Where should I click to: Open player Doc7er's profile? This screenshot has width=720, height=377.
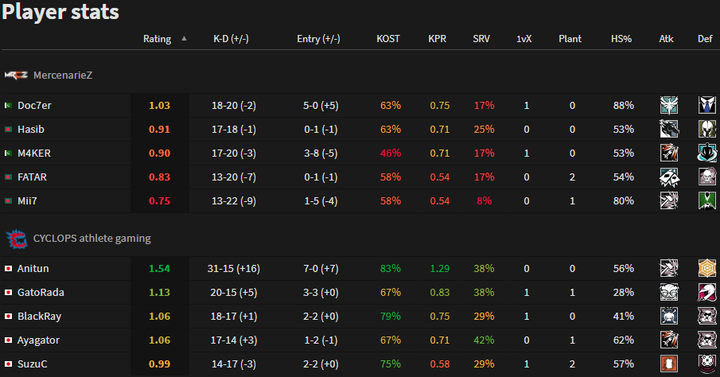click(34, 105)
